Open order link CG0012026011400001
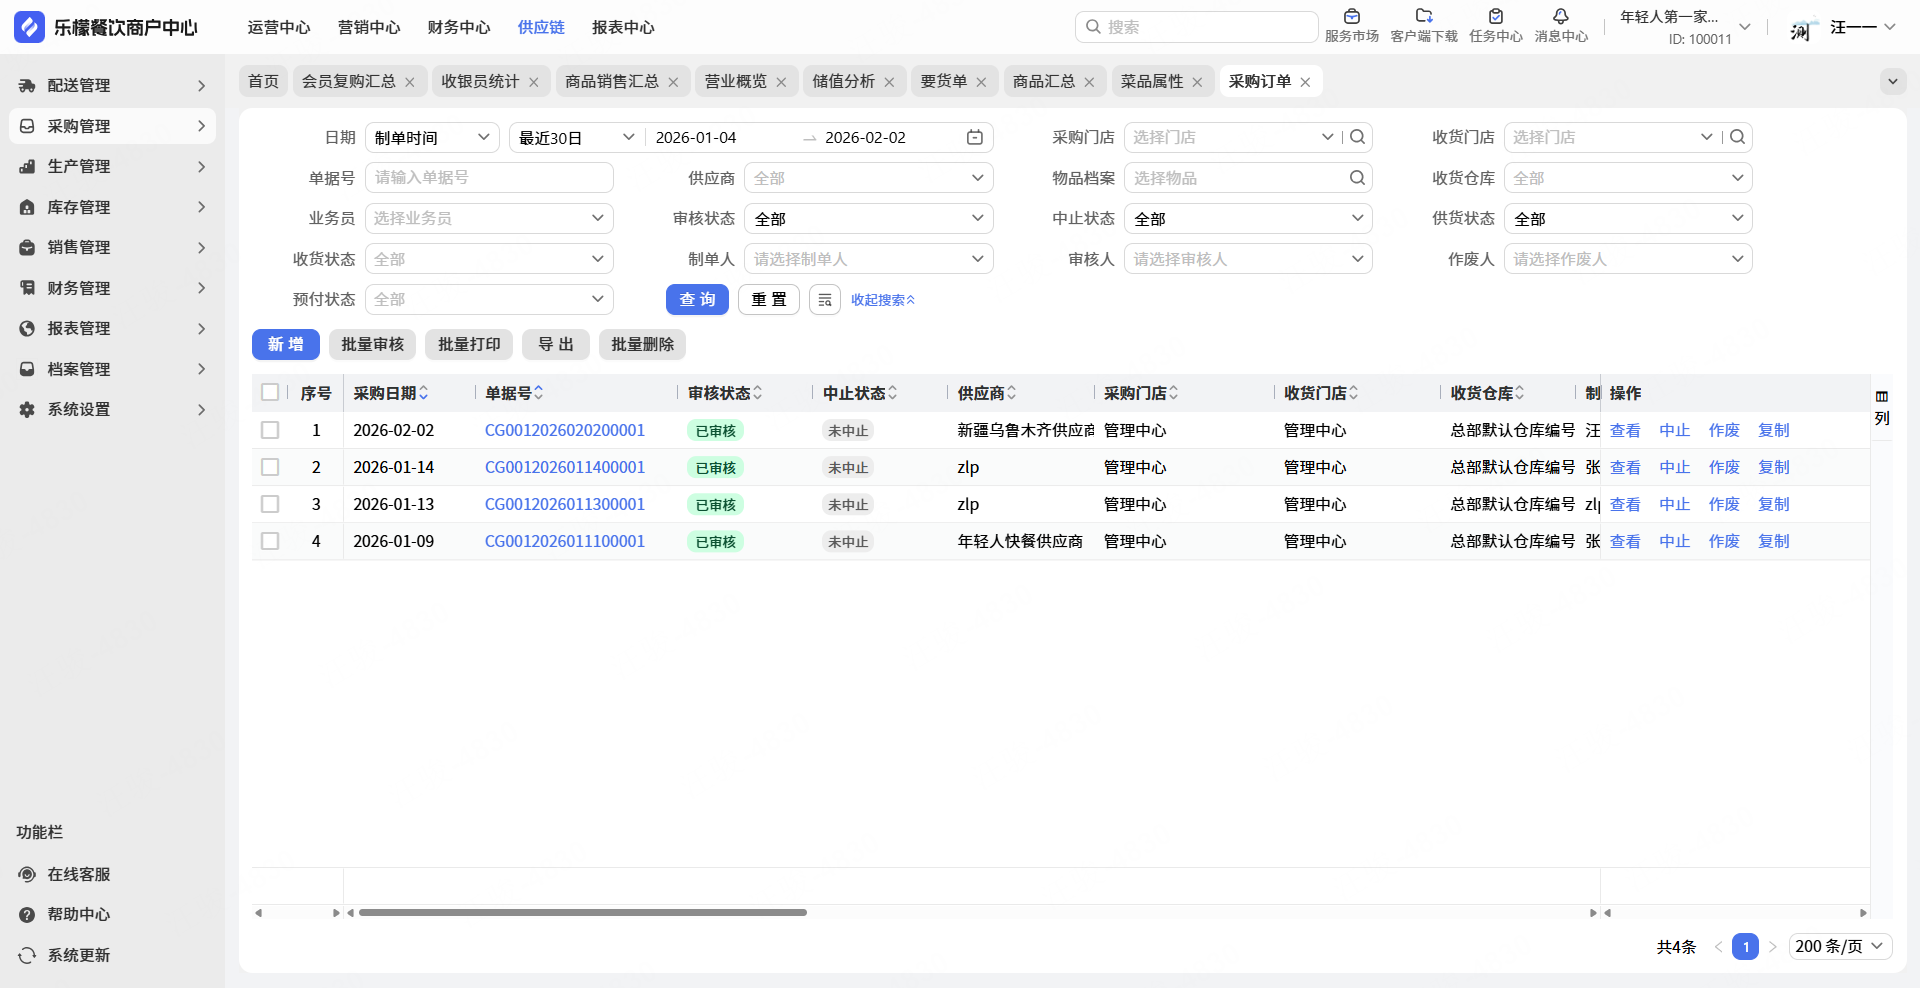The height and width of the screenshot is (988, 1920). [564, 467]
